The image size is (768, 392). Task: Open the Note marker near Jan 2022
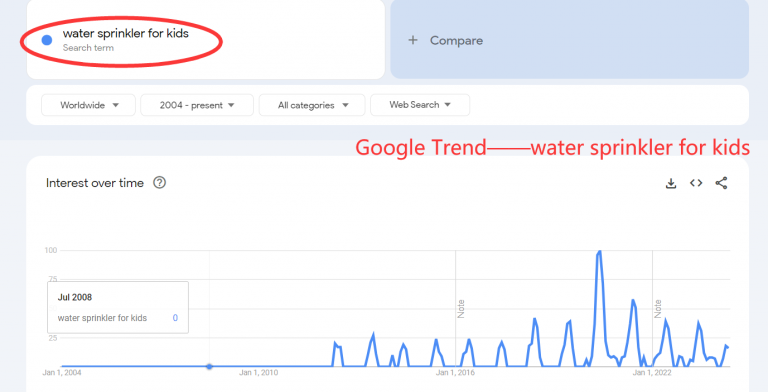tap(658, 309)
